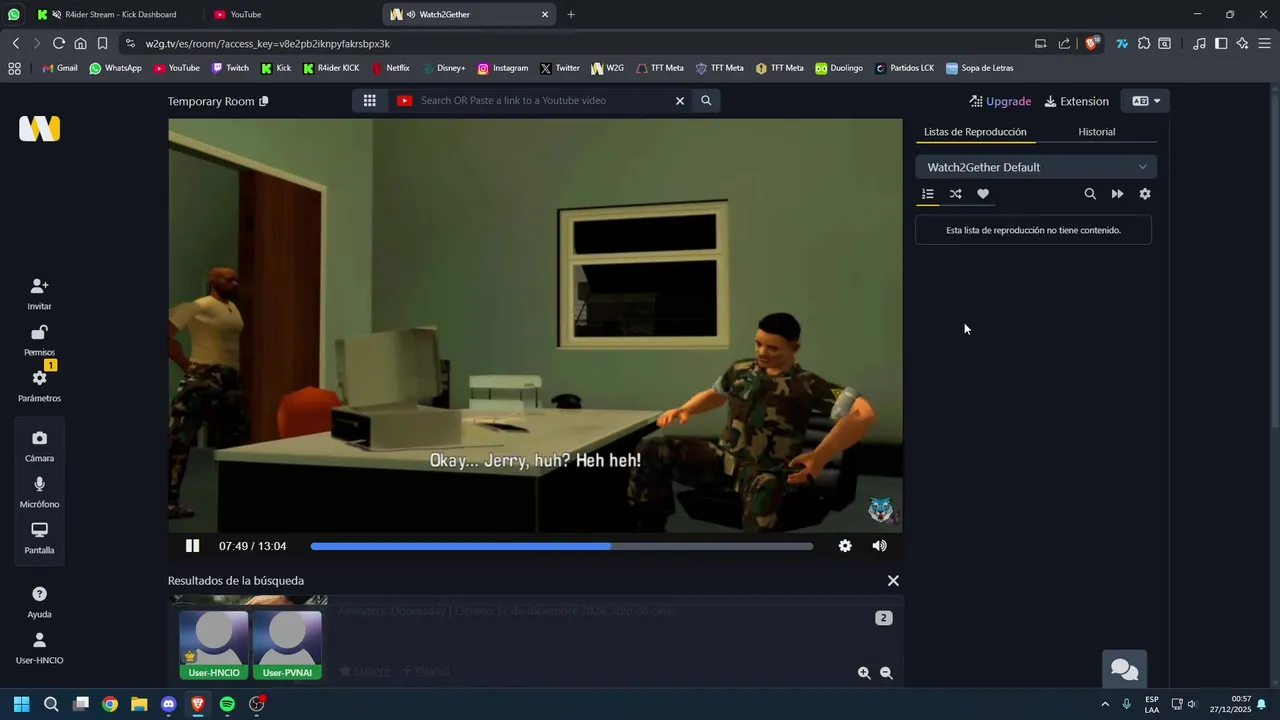Open Spotify from the taskbar
The width and height of the screenshot is (1280, 720).
coord(227,704)
